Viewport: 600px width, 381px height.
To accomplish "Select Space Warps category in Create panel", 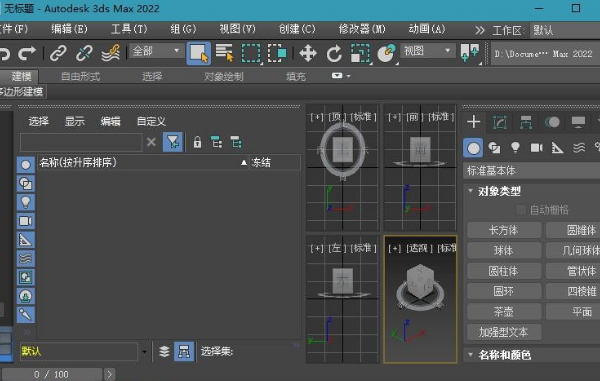I will tap(579, 148).
